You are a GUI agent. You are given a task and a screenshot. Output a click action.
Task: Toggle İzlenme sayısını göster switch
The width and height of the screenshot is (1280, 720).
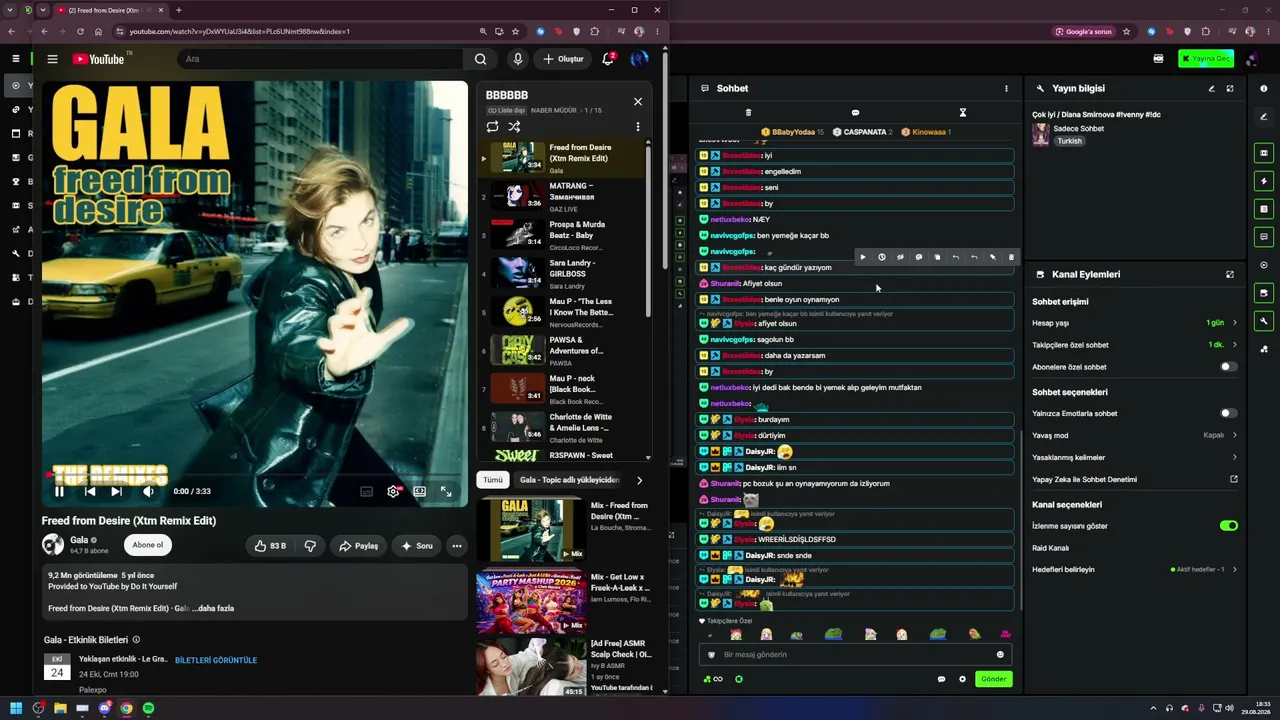[1229, 526]
